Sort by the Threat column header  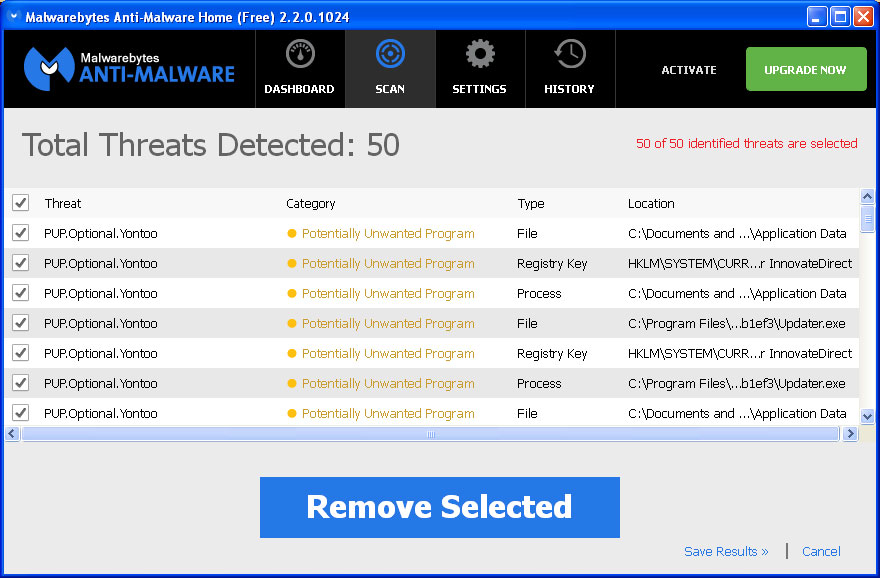[62, 203]
